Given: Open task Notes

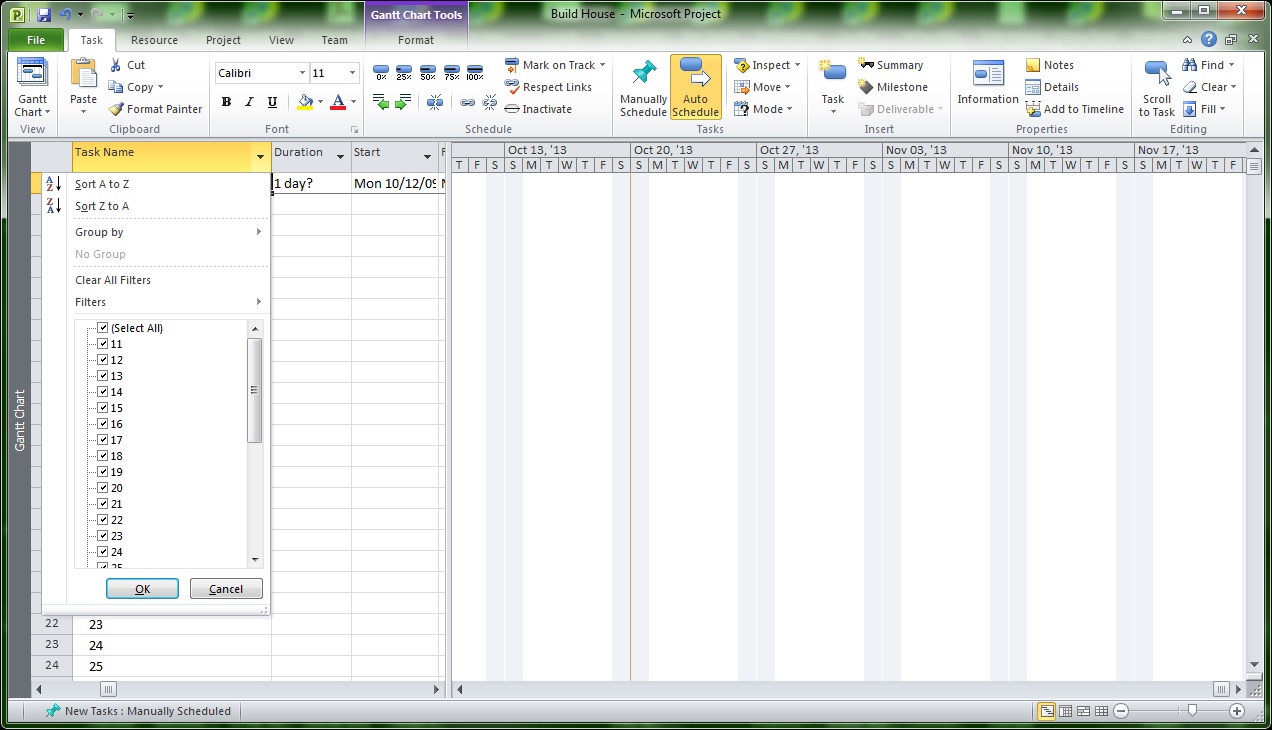Looking at the screenshot, I should 1049,65.
